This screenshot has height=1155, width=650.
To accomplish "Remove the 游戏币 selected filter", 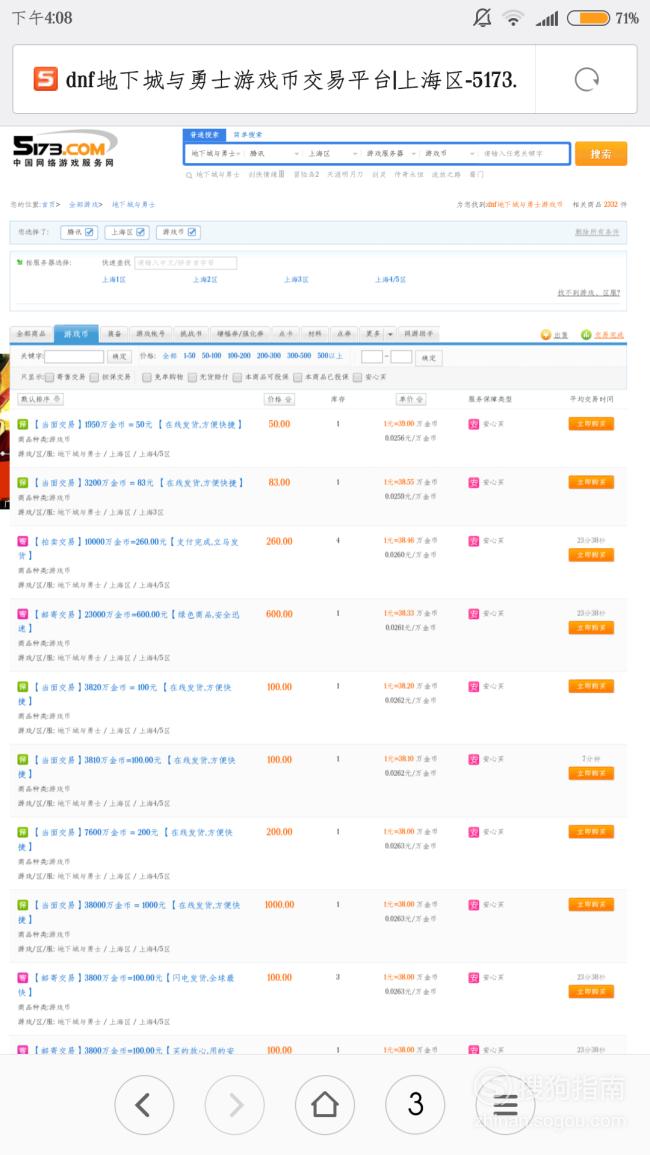I will [x=192, y=232].
